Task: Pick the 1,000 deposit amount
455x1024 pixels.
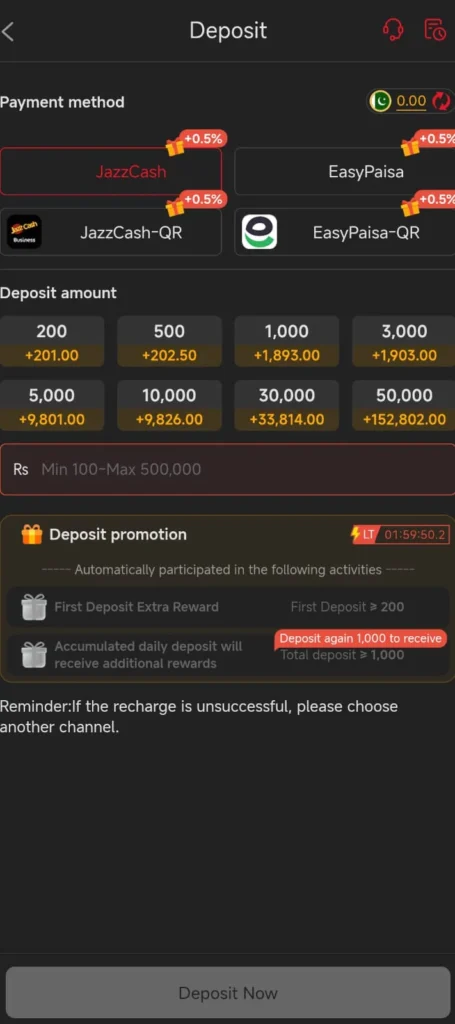Action: click(287, 342)
